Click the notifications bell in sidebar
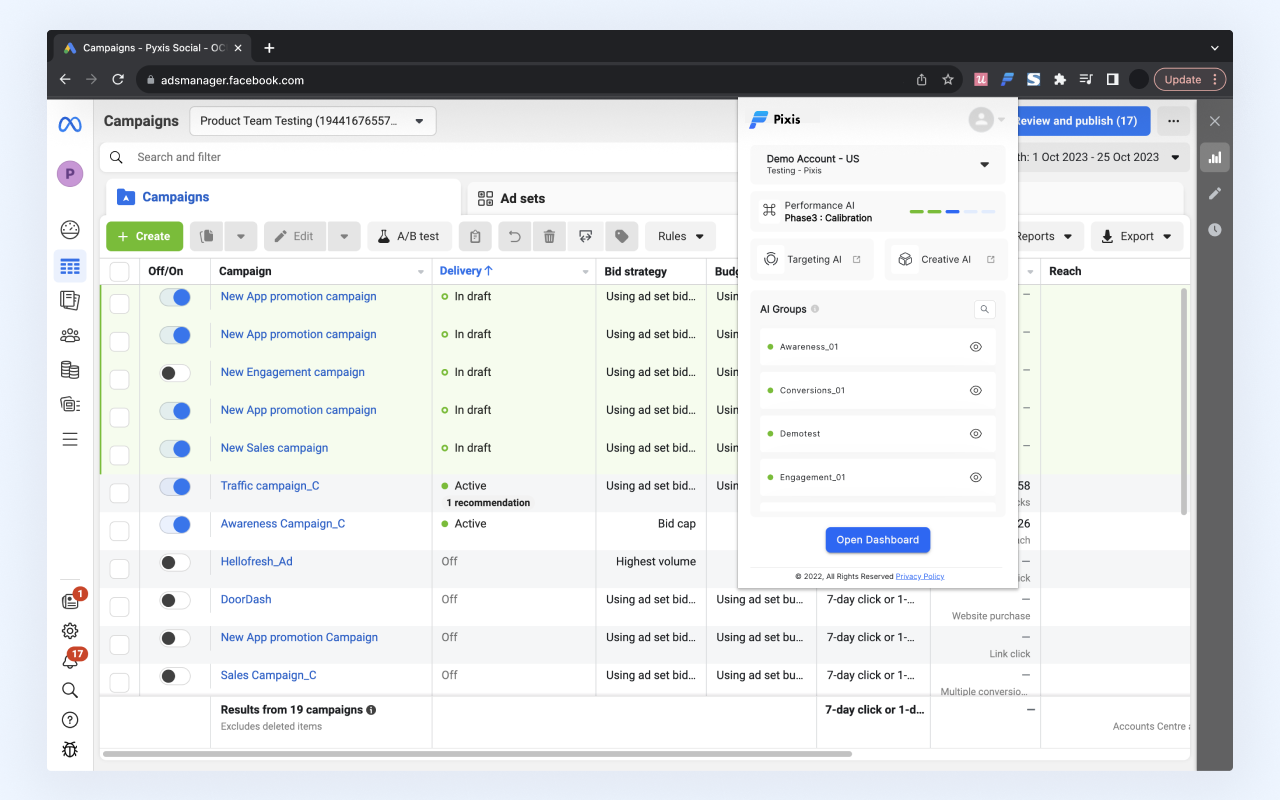Screen dimensions: 1280x800 click(x=70, y=661)
